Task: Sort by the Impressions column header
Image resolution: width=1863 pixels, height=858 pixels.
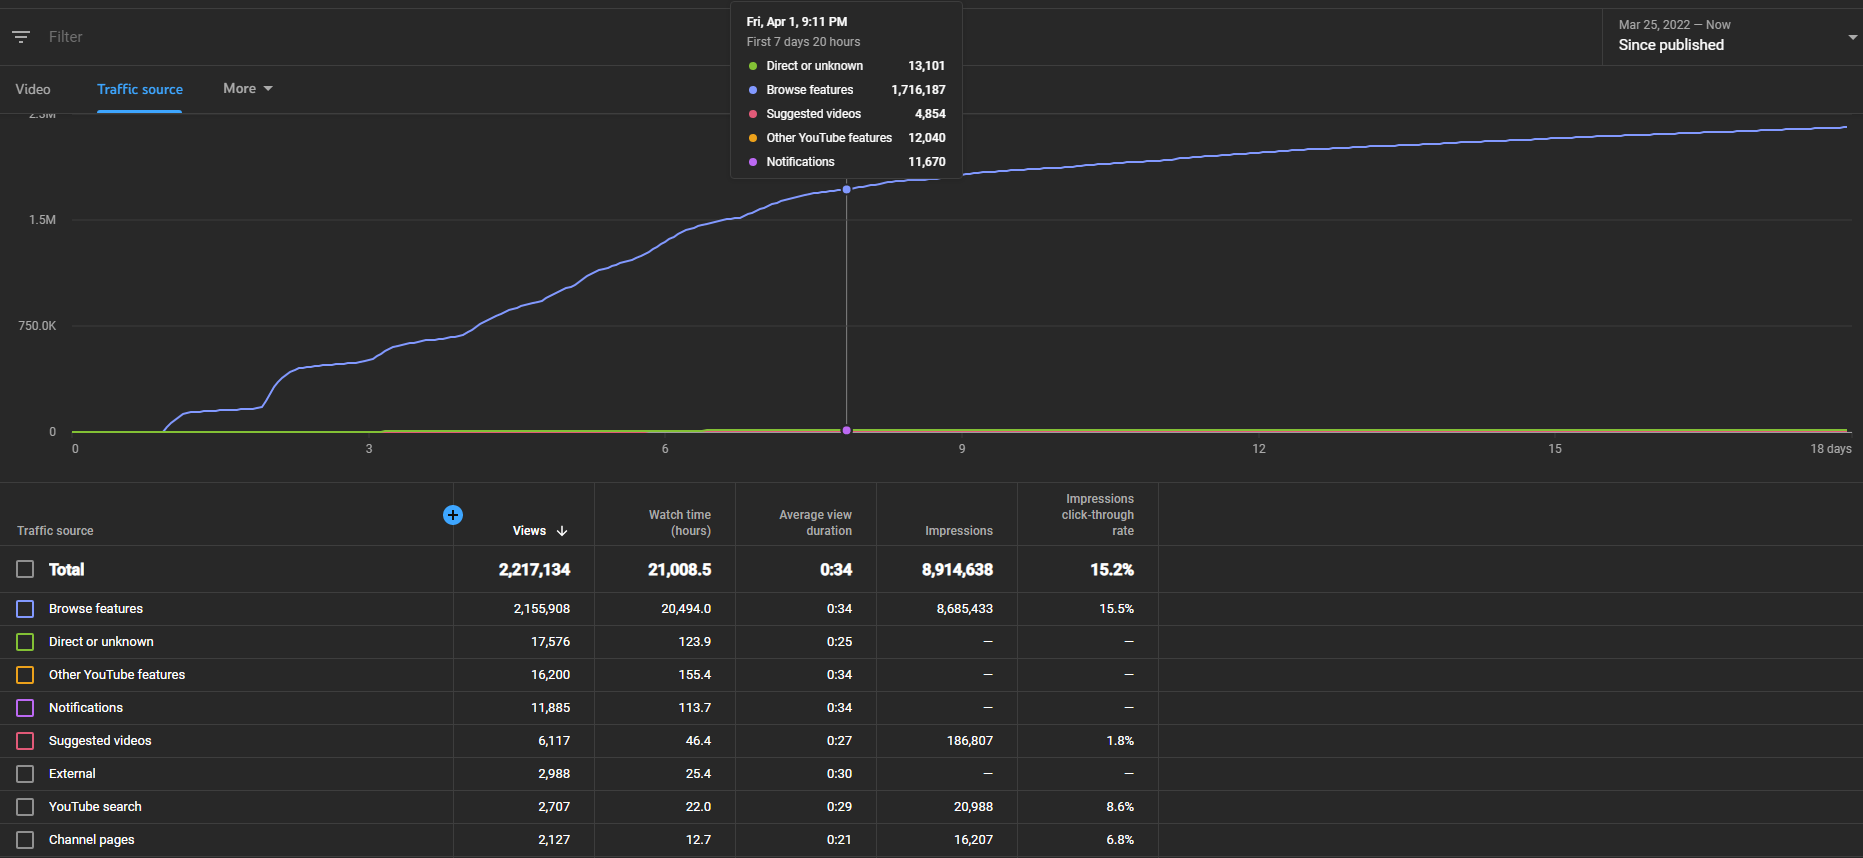Action: 959,531
